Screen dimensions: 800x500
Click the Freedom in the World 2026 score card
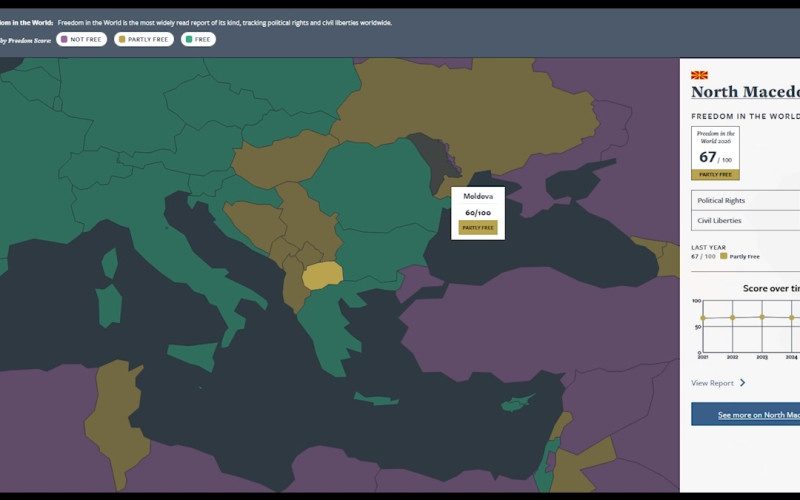[x=715, y=153]
